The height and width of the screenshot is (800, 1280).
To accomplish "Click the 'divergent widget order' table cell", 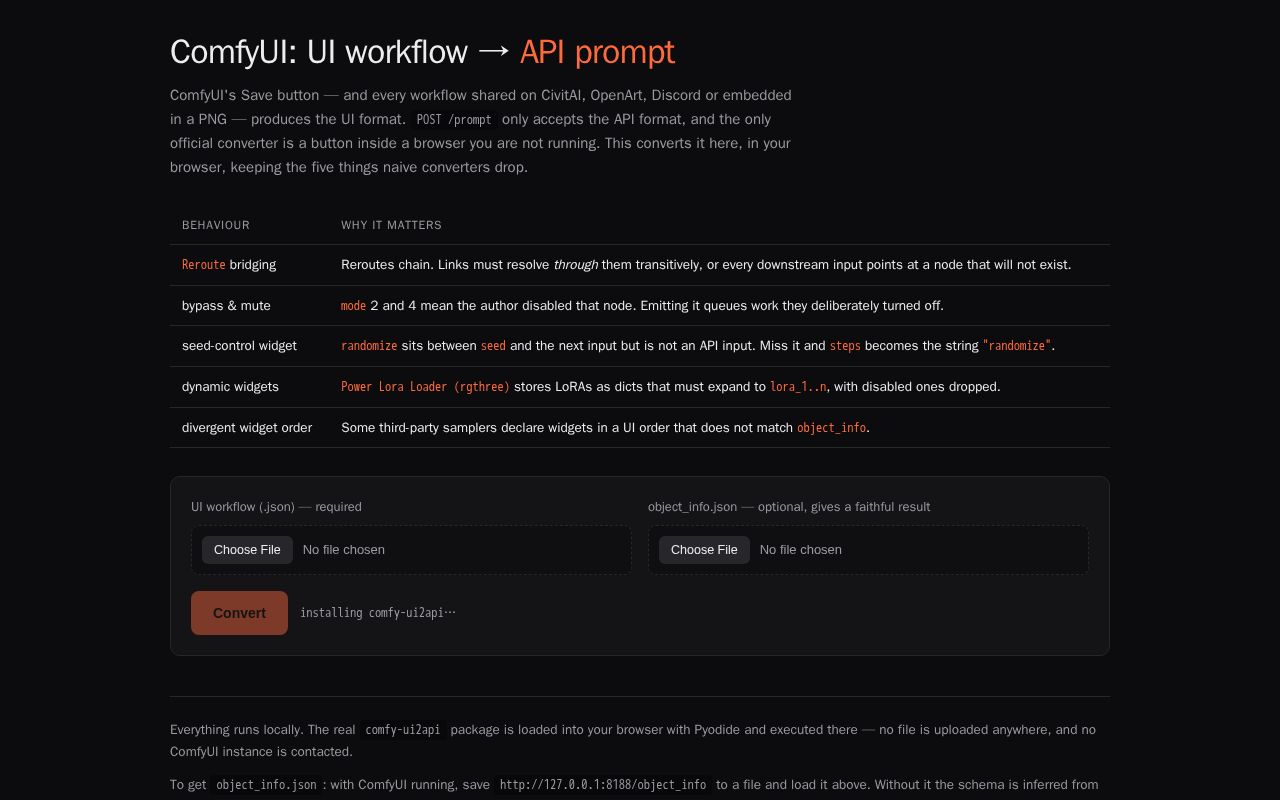I will point(249,428).
